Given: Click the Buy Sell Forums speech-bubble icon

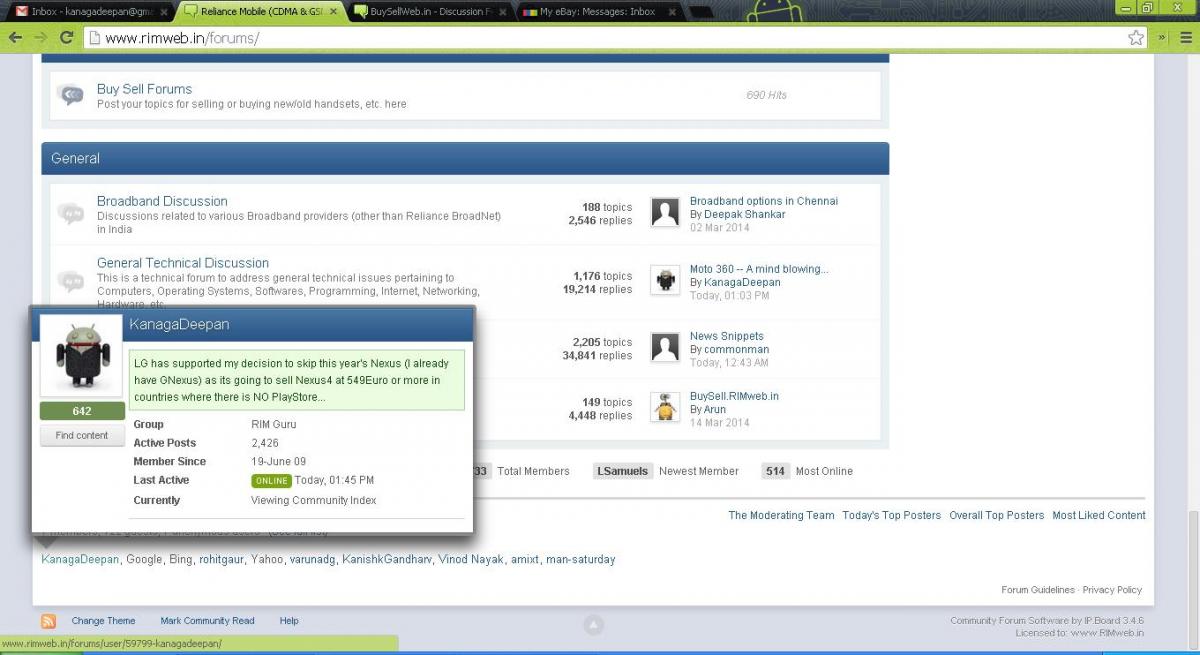Looking at the screenshot, I should click(71, 95).
